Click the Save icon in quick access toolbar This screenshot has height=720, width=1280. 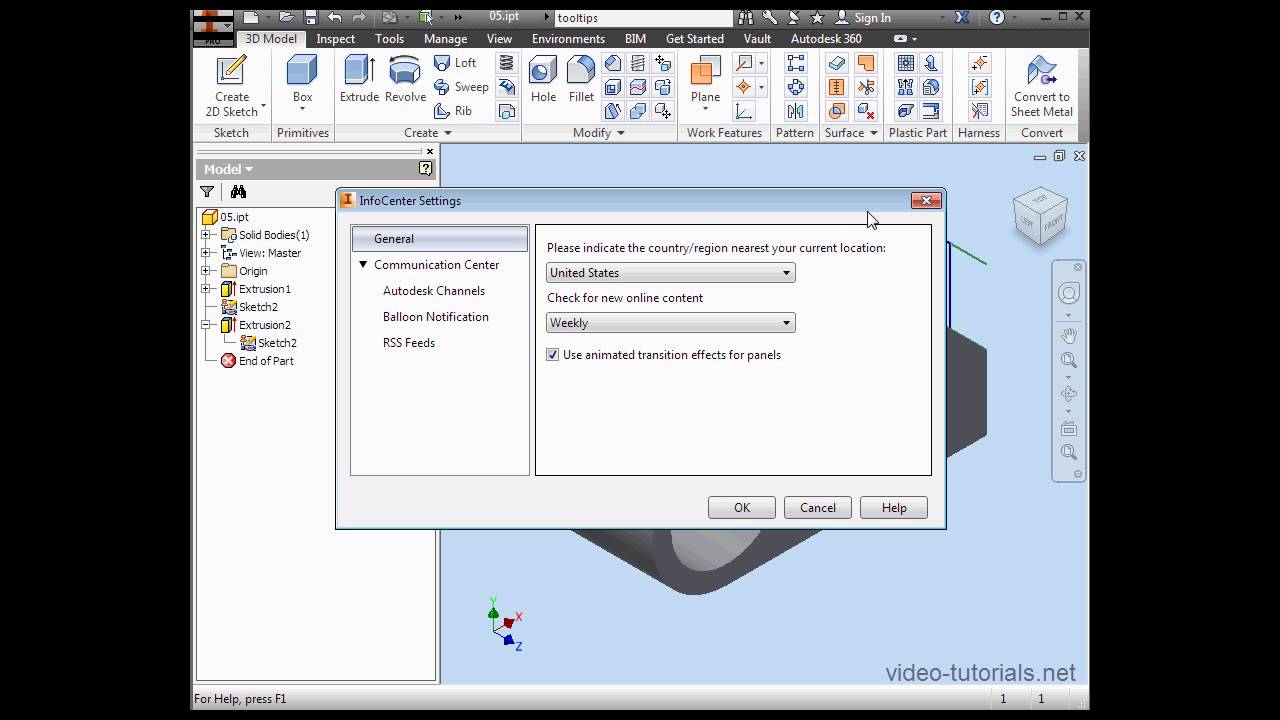(310, 17)
